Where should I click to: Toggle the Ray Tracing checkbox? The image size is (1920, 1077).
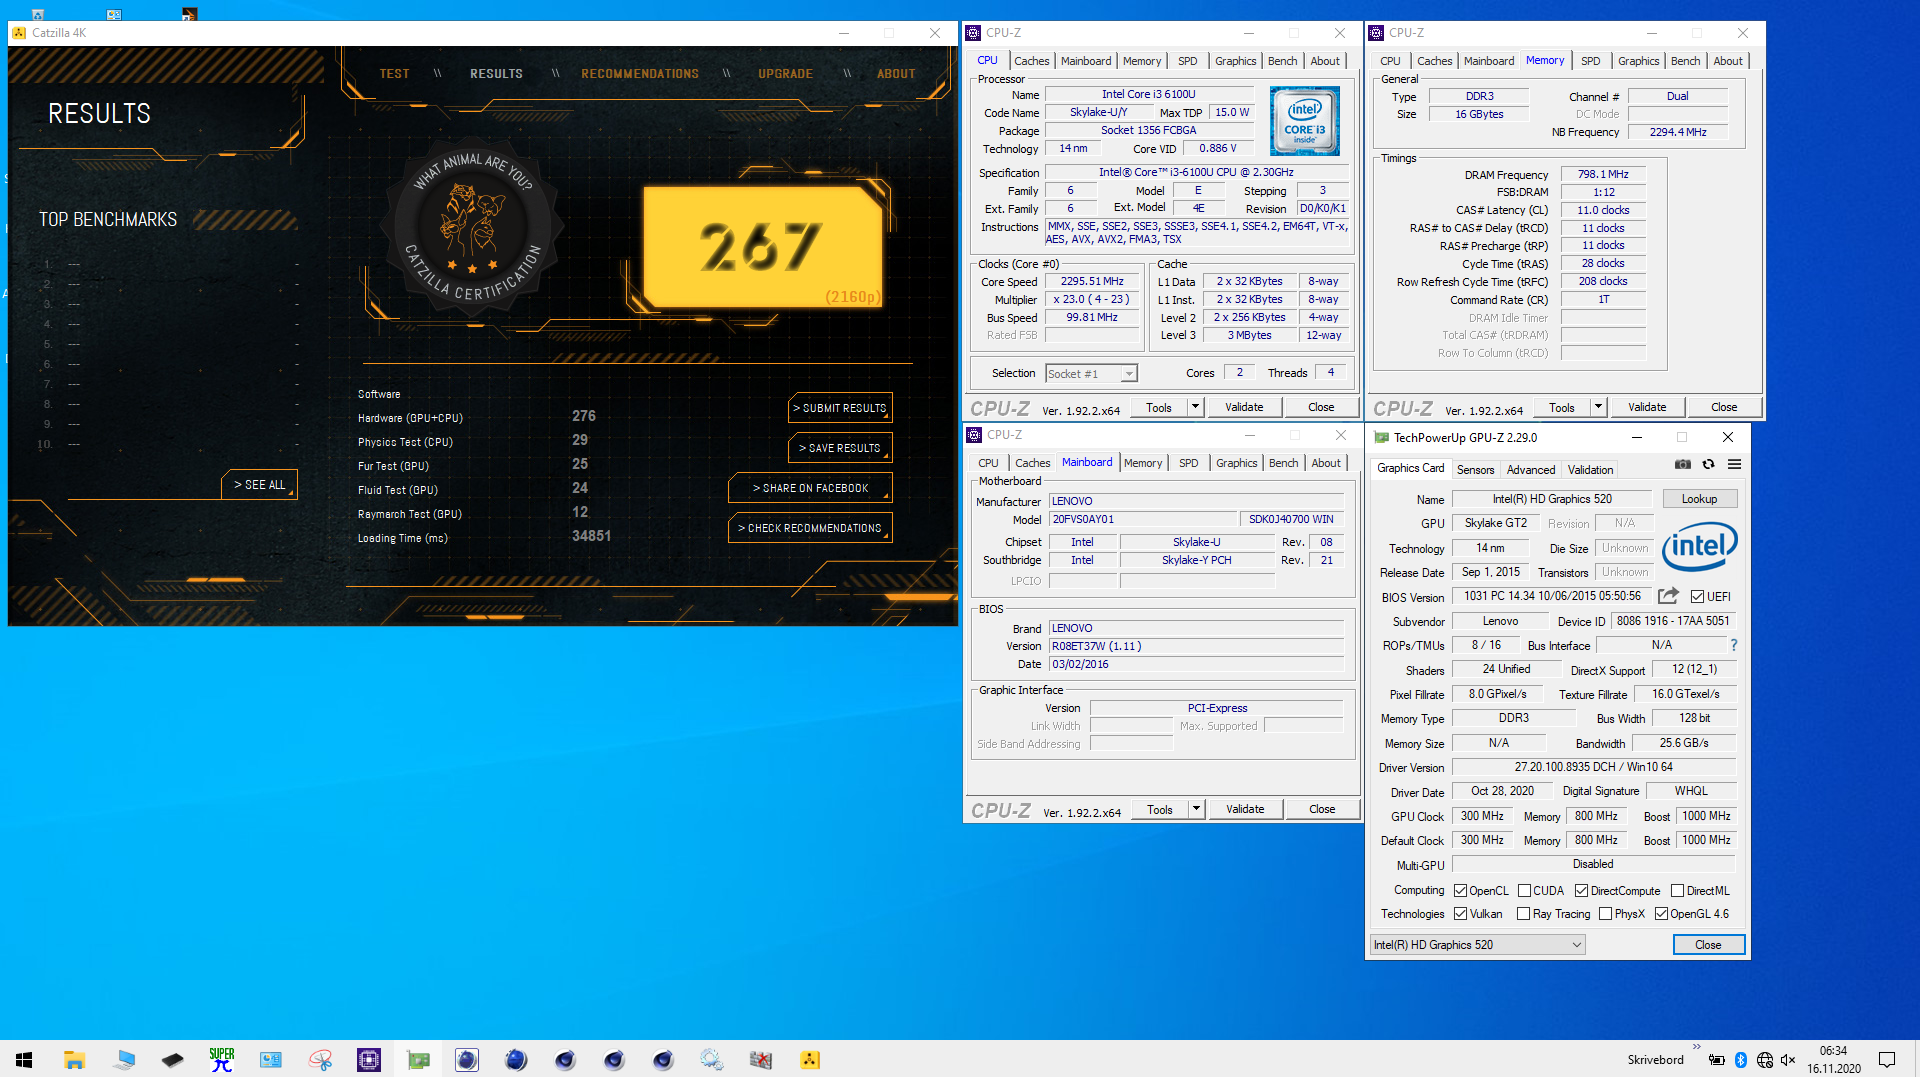point(1523,914)
